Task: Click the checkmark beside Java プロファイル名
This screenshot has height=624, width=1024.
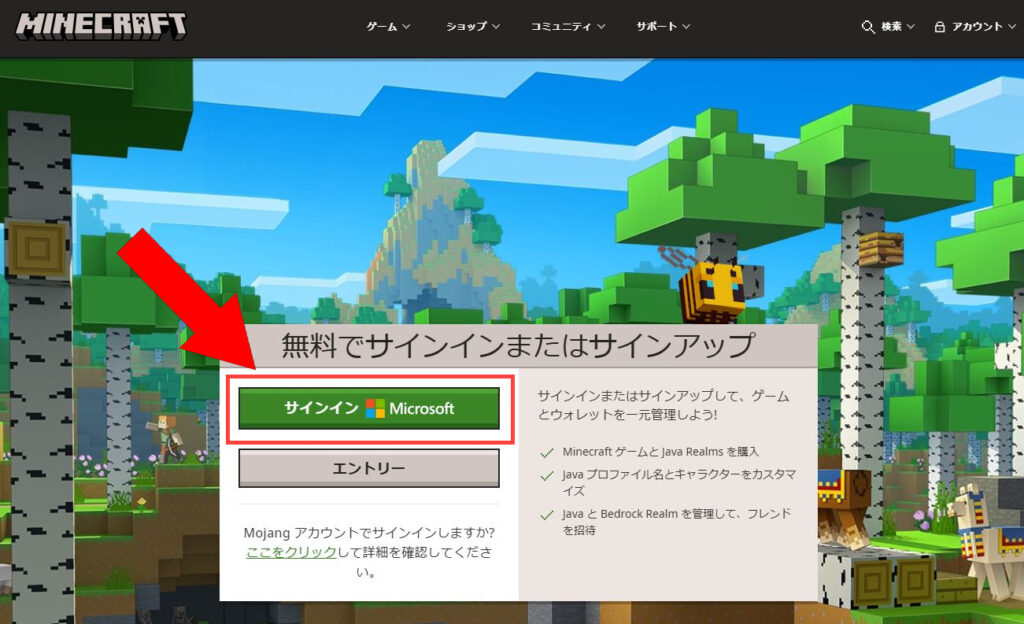Action: click(547, 476)
